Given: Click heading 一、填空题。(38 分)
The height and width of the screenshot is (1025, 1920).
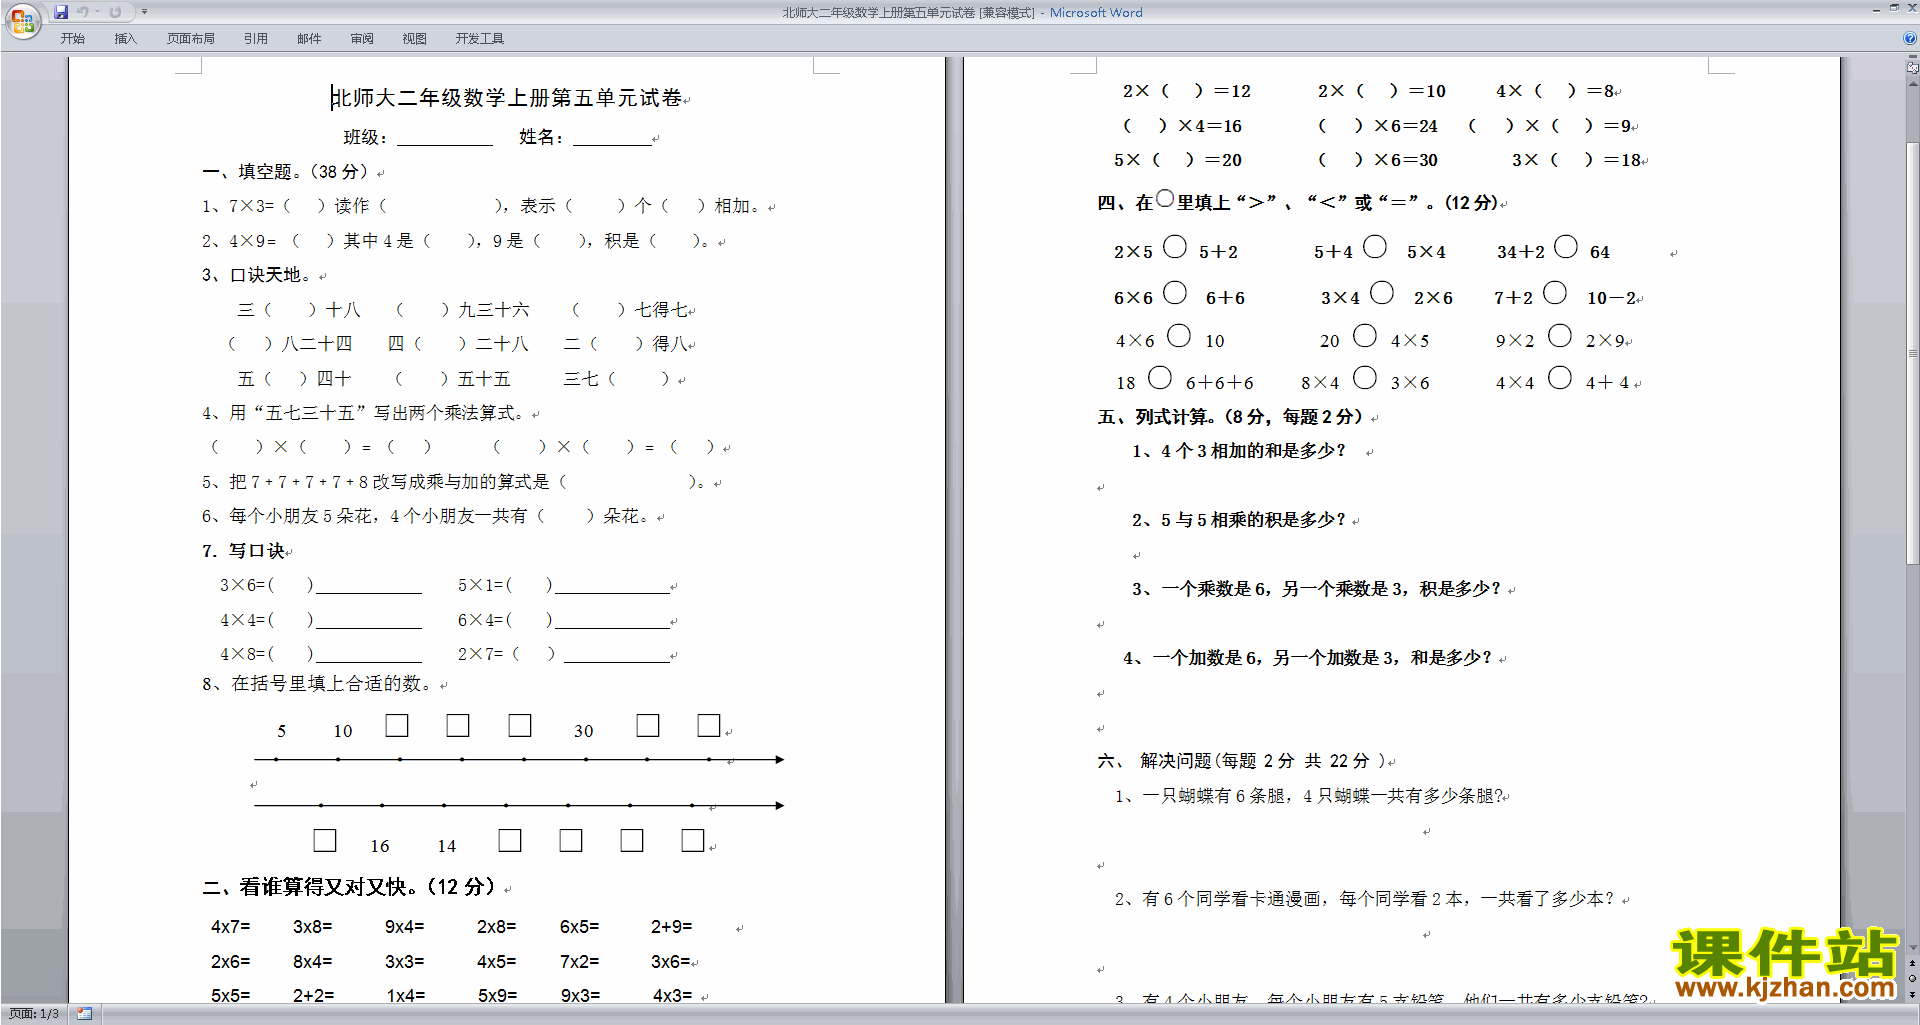Looking at the screenshot, I should [285, 172].
